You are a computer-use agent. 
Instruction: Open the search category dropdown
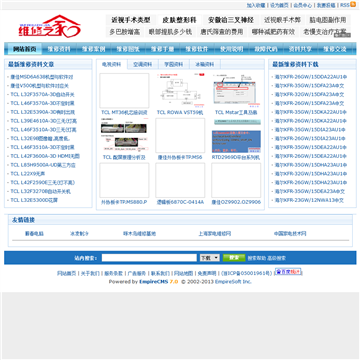pos(209,258)
